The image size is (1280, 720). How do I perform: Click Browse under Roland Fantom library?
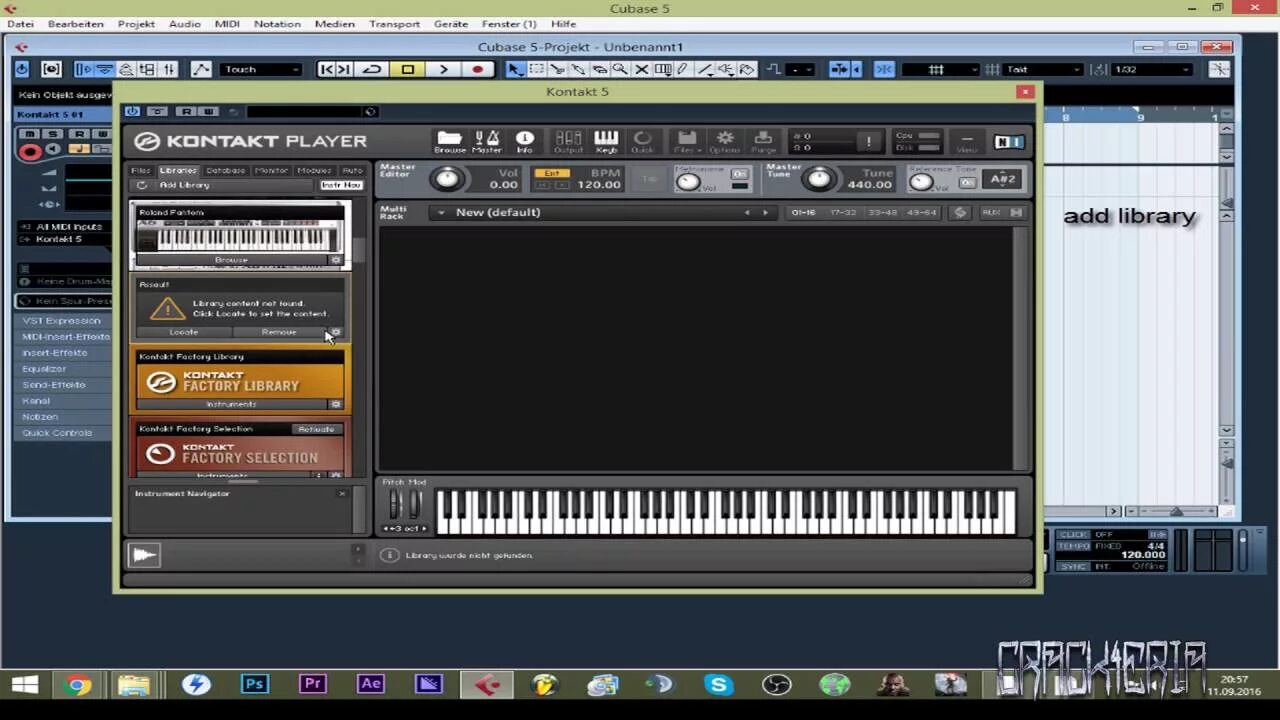pos(231,260)
